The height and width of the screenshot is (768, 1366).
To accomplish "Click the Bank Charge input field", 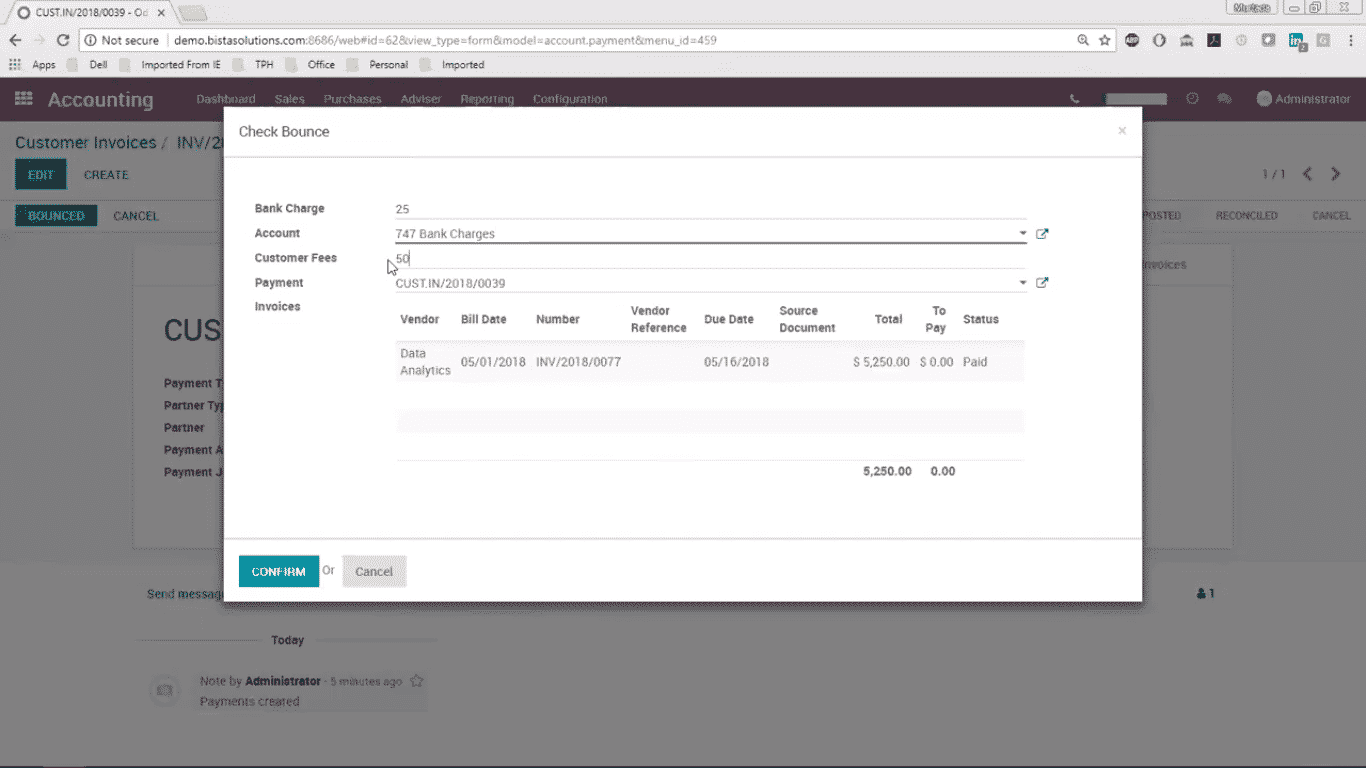I will point(710,209).
